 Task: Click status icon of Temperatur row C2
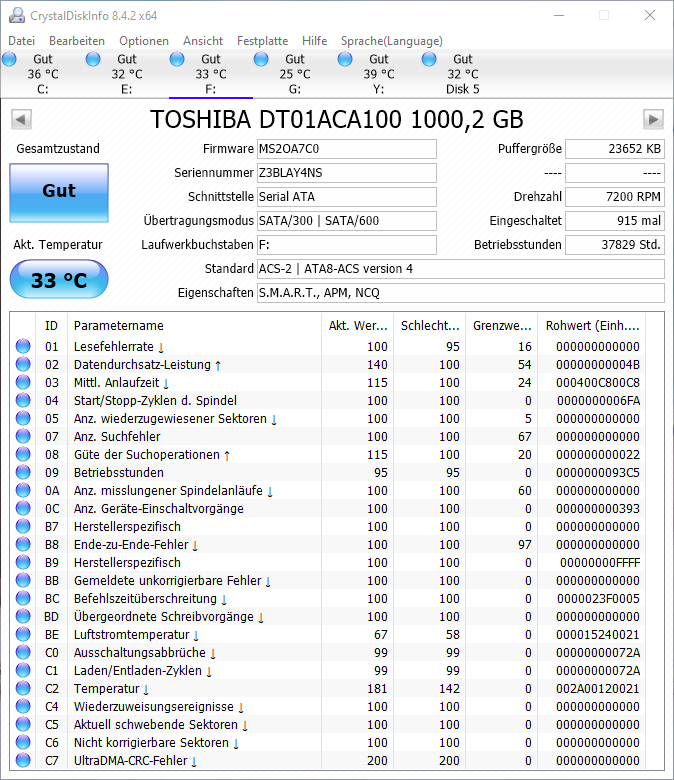[x=23, y=688]
